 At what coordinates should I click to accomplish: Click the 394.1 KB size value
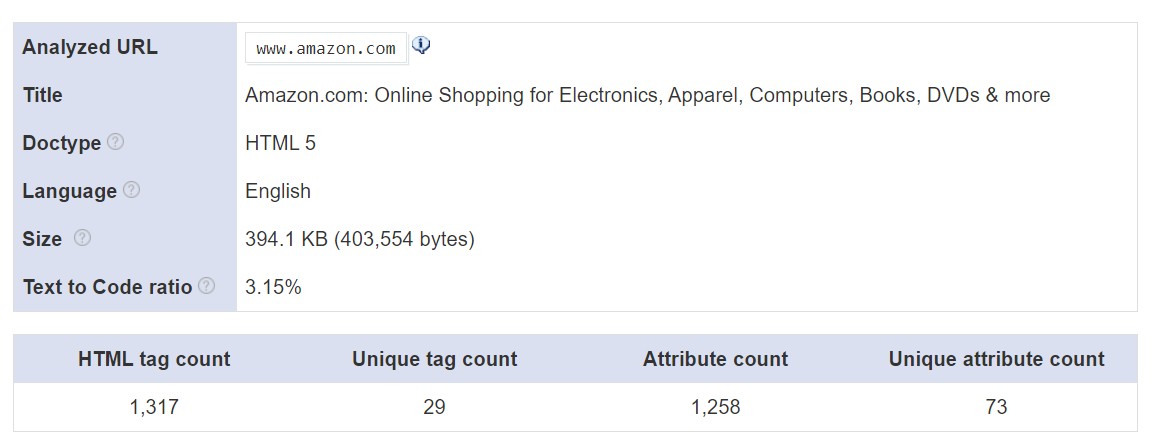tap(359, 239)
